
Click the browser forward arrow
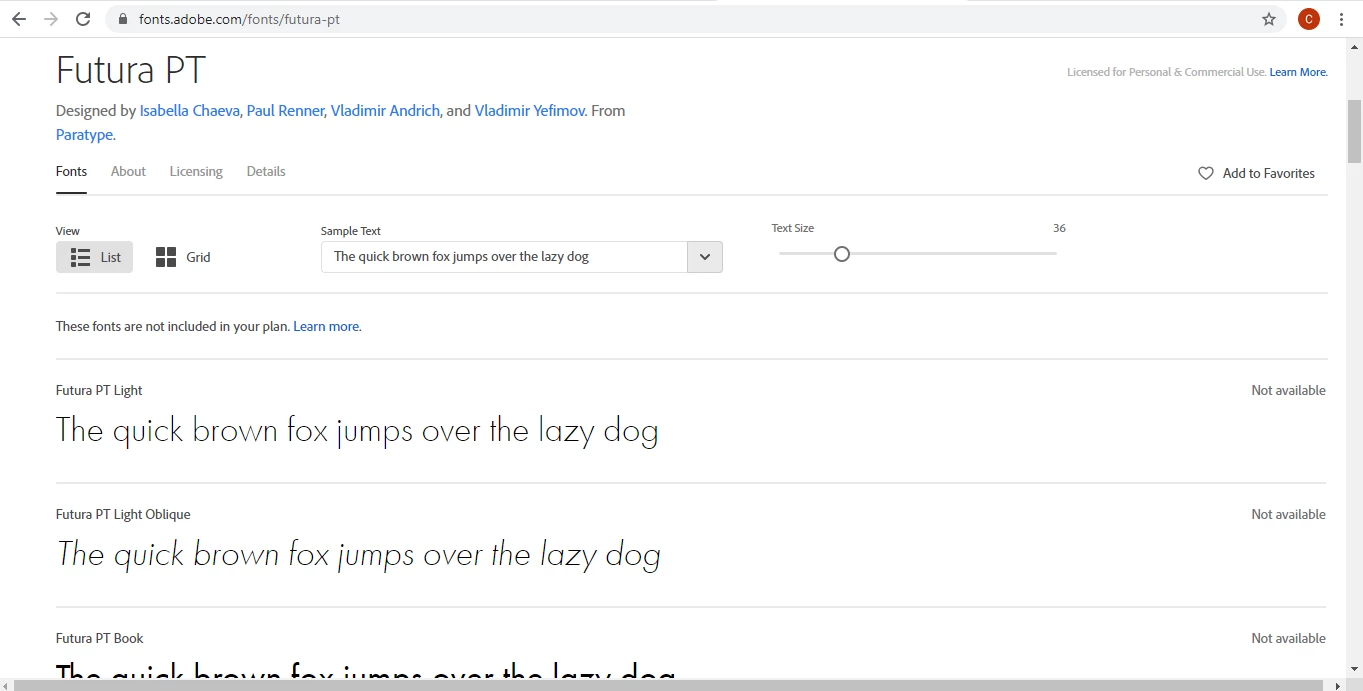51,19
